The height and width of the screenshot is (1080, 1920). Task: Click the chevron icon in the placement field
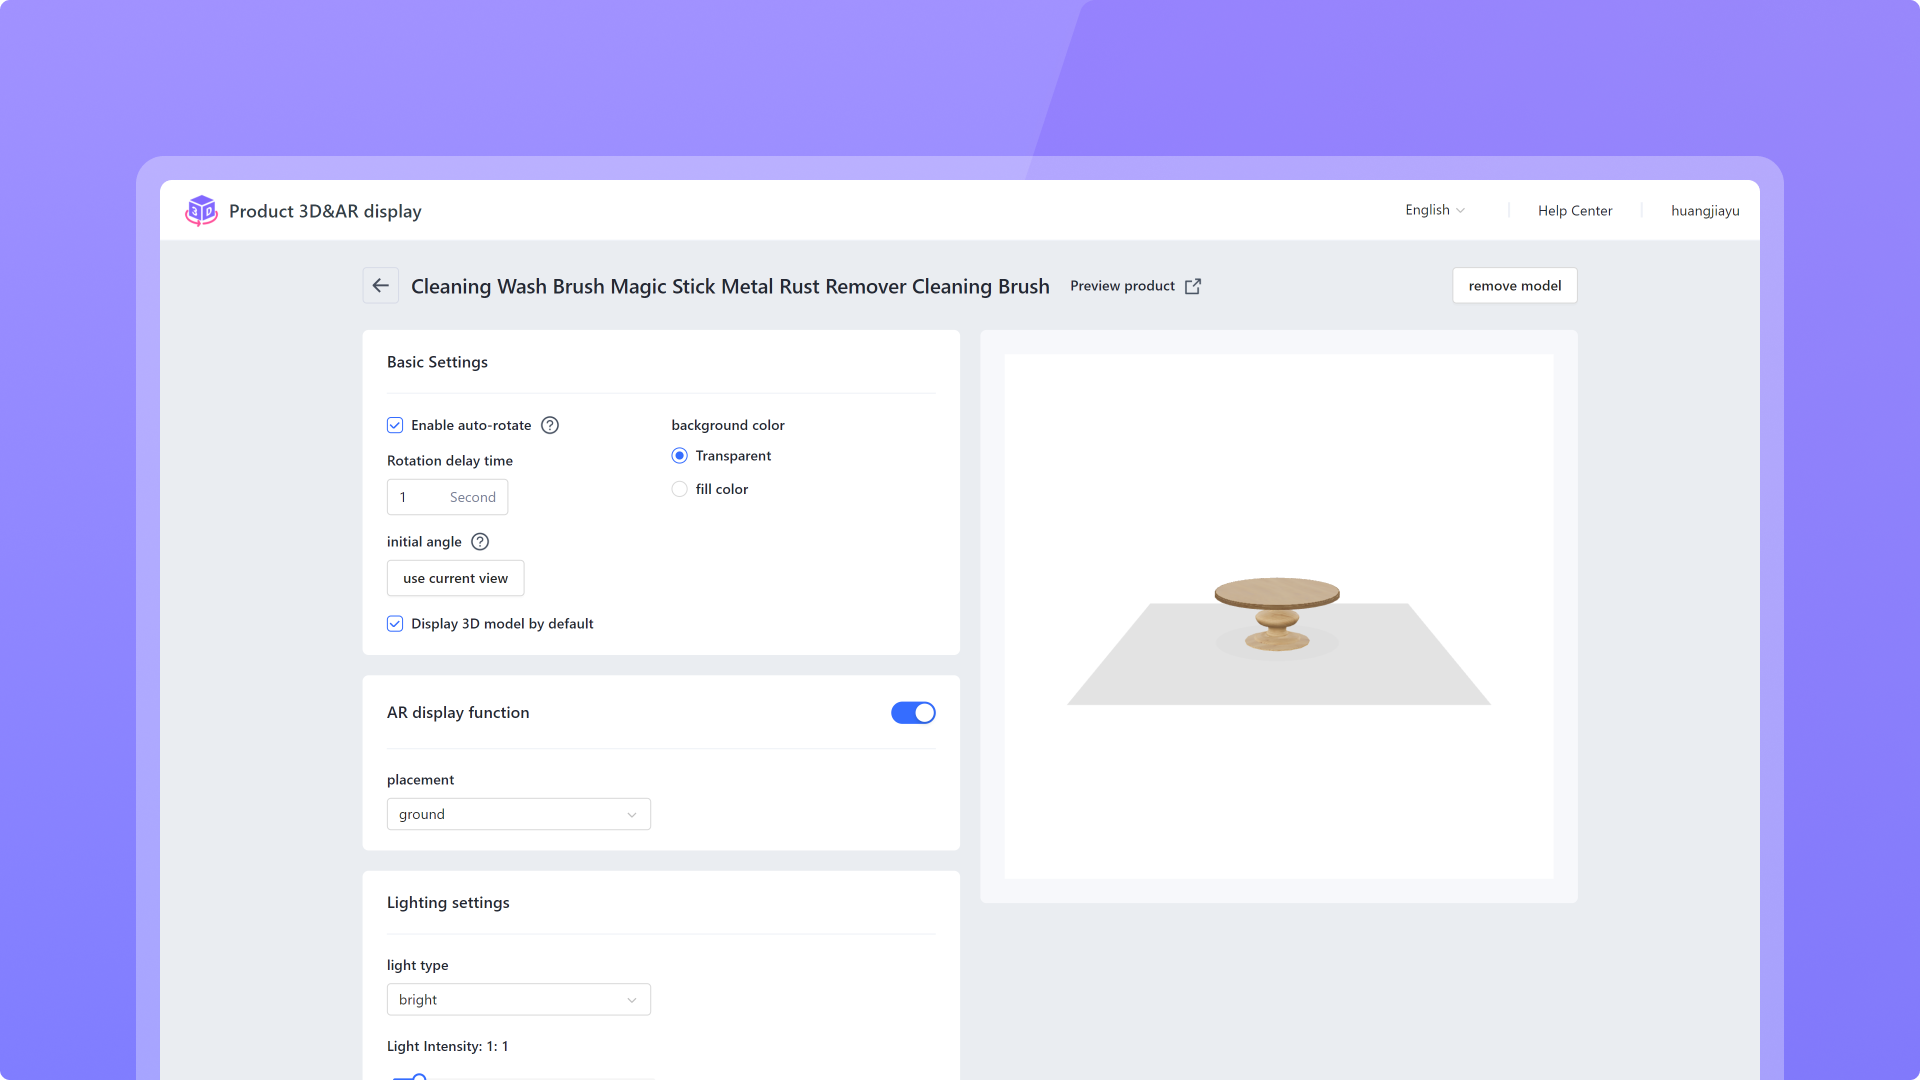(x=632, y=815)
